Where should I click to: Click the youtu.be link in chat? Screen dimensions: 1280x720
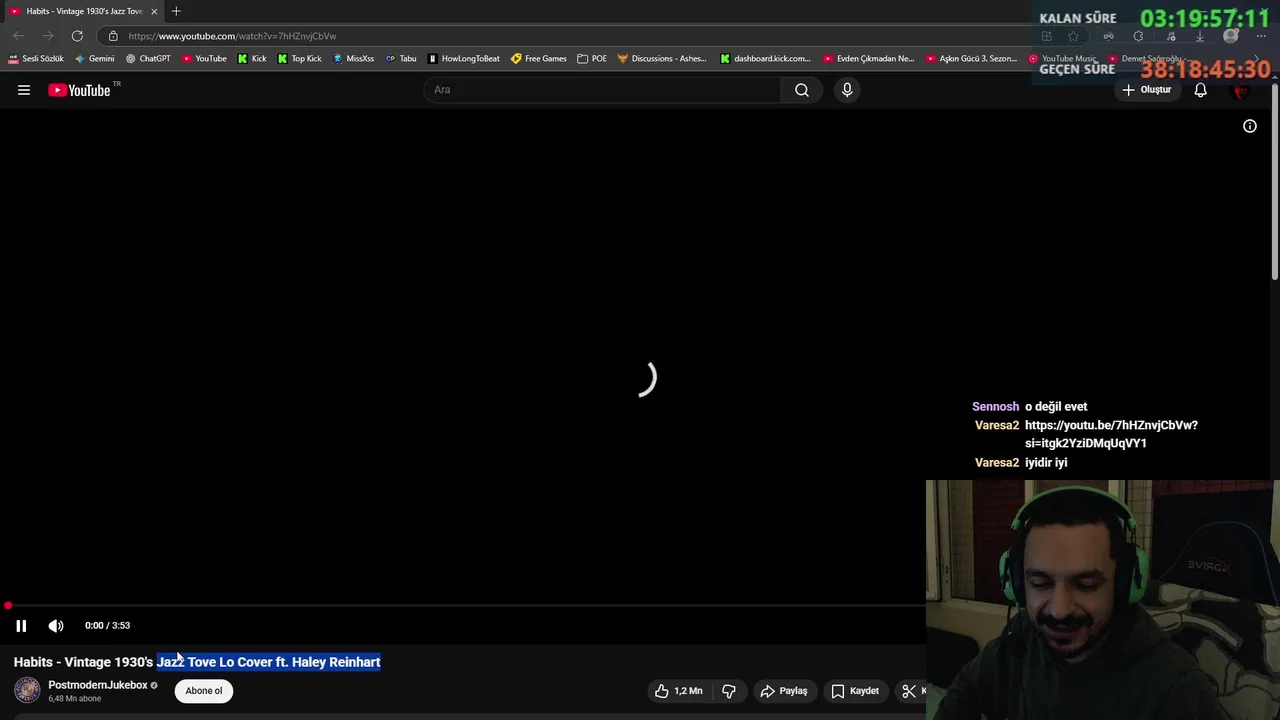(1111, 434)
